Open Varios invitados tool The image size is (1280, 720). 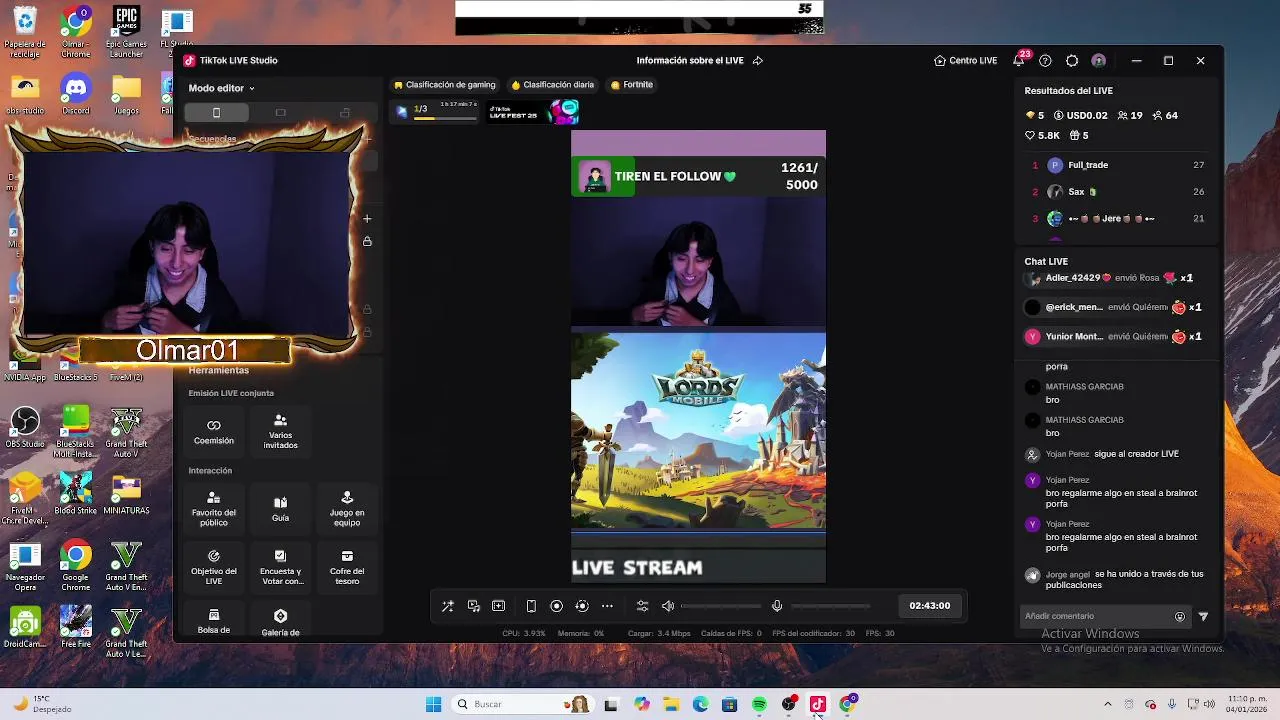[x=280, y=431]
